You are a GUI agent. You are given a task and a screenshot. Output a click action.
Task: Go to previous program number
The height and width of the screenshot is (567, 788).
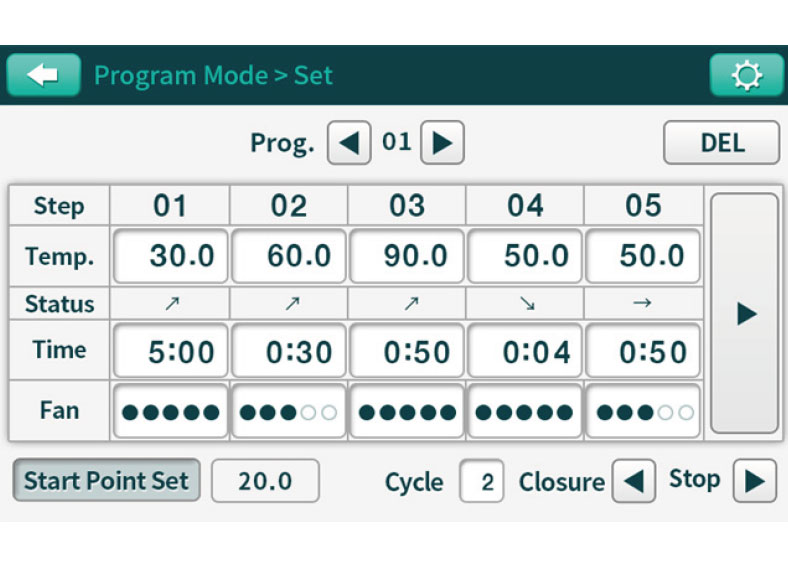[349, 143]
